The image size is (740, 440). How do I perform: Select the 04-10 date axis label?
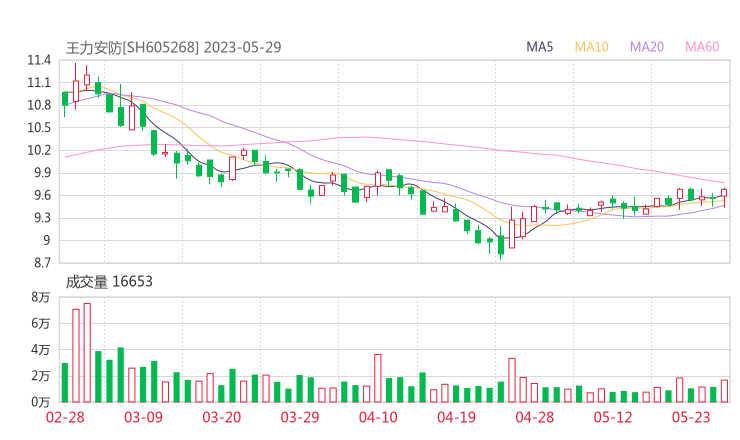tap(378, 417)
